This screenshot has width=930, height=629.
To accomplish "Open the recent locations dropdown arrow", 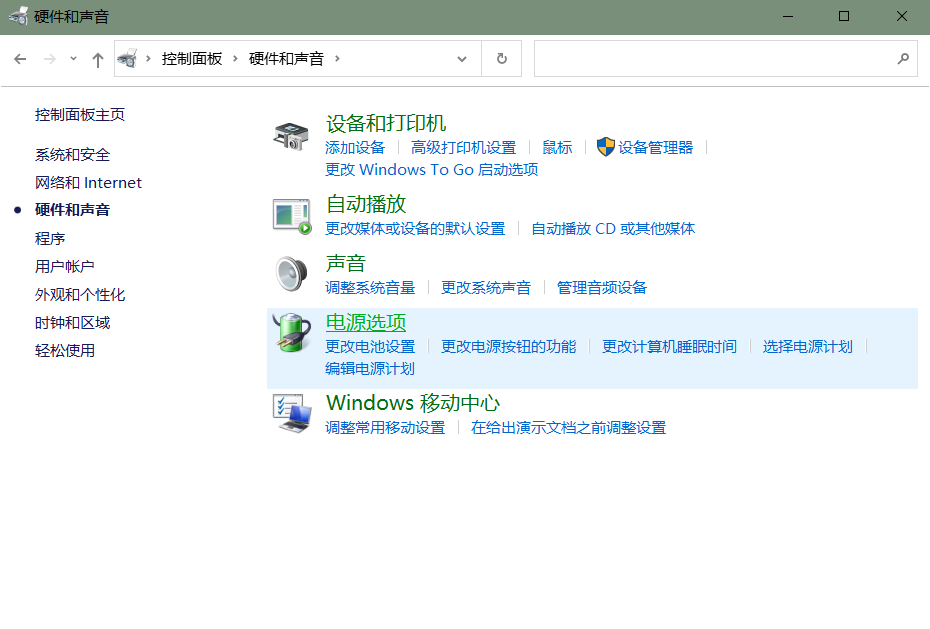I will tap(73, 59).
